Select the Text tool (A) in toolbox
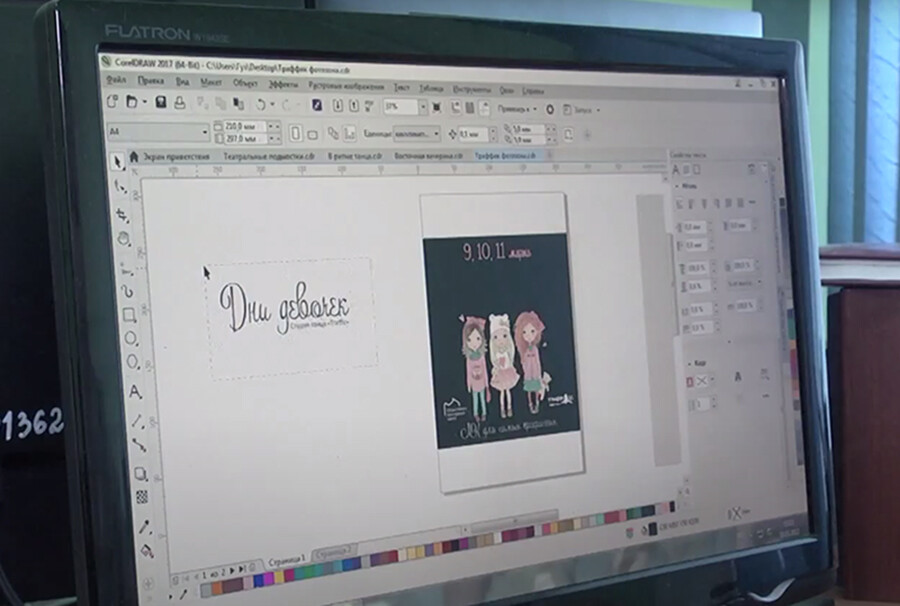This screenshot has height=606, width=900. click(x=135, y=392)
